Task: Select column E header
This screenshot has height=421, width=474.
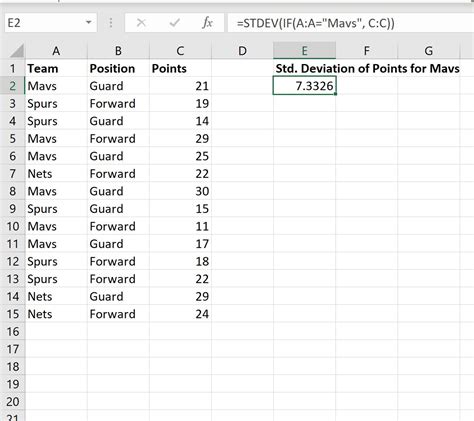Action: tap(304, 51)
